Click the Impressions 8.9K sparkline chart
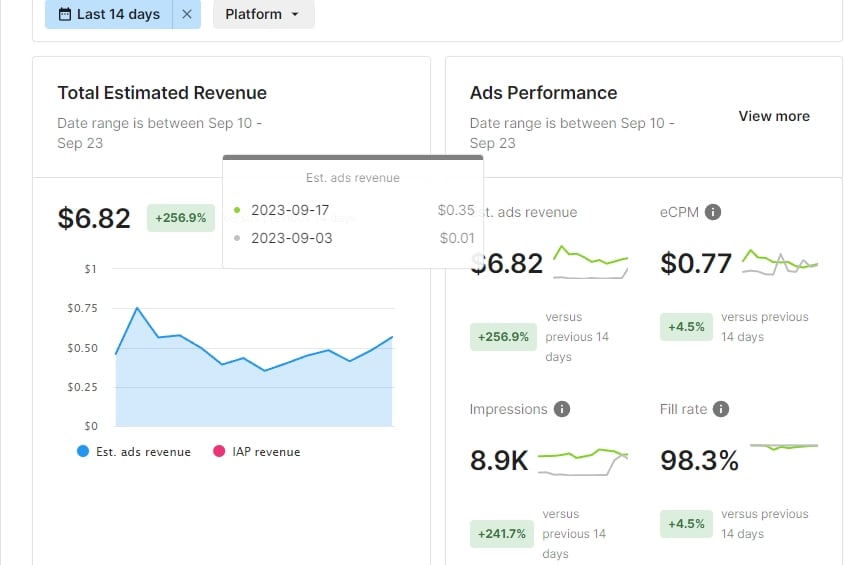 pyautogui.click(x=583, y=461)
